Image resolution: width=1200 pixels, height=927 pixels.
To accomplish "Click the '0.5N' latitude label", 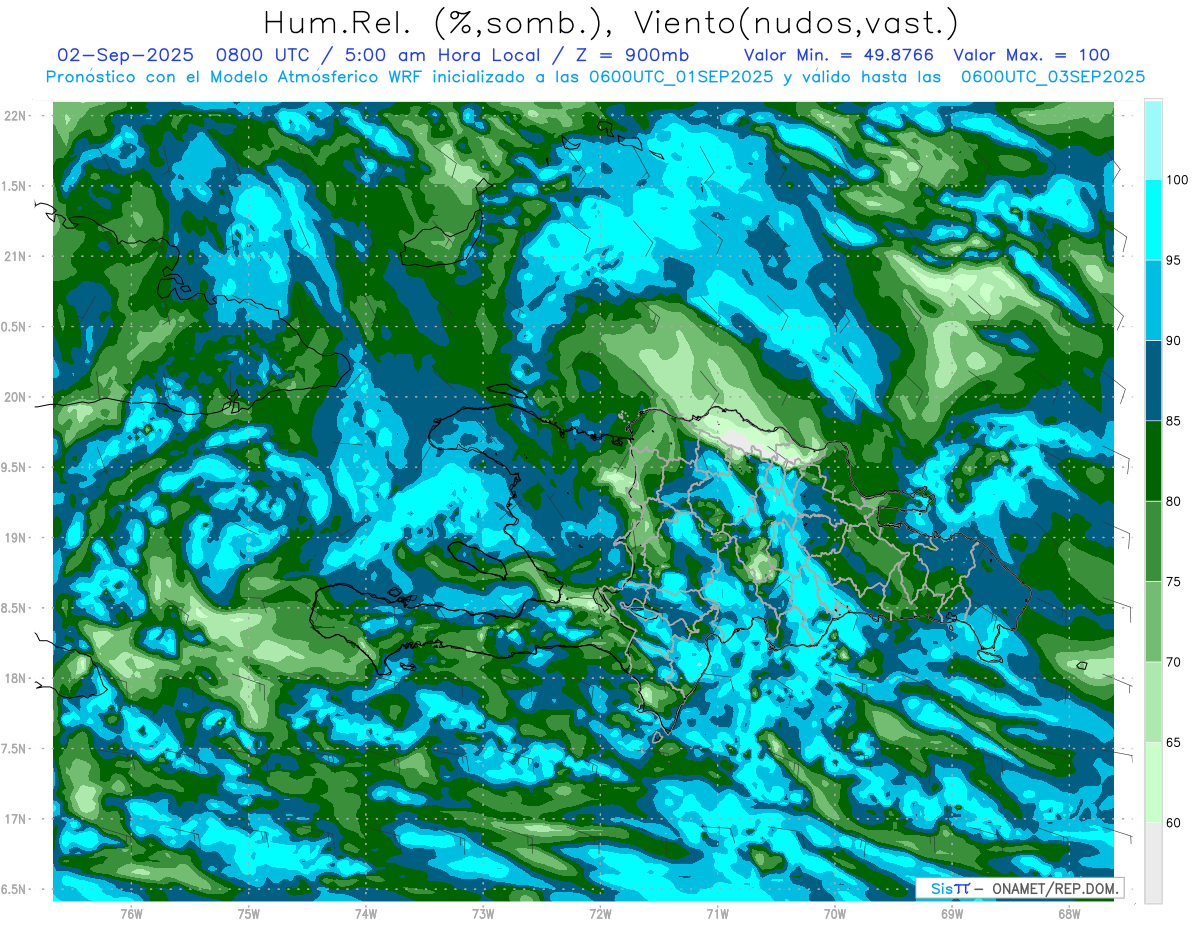I will (14, 327).
